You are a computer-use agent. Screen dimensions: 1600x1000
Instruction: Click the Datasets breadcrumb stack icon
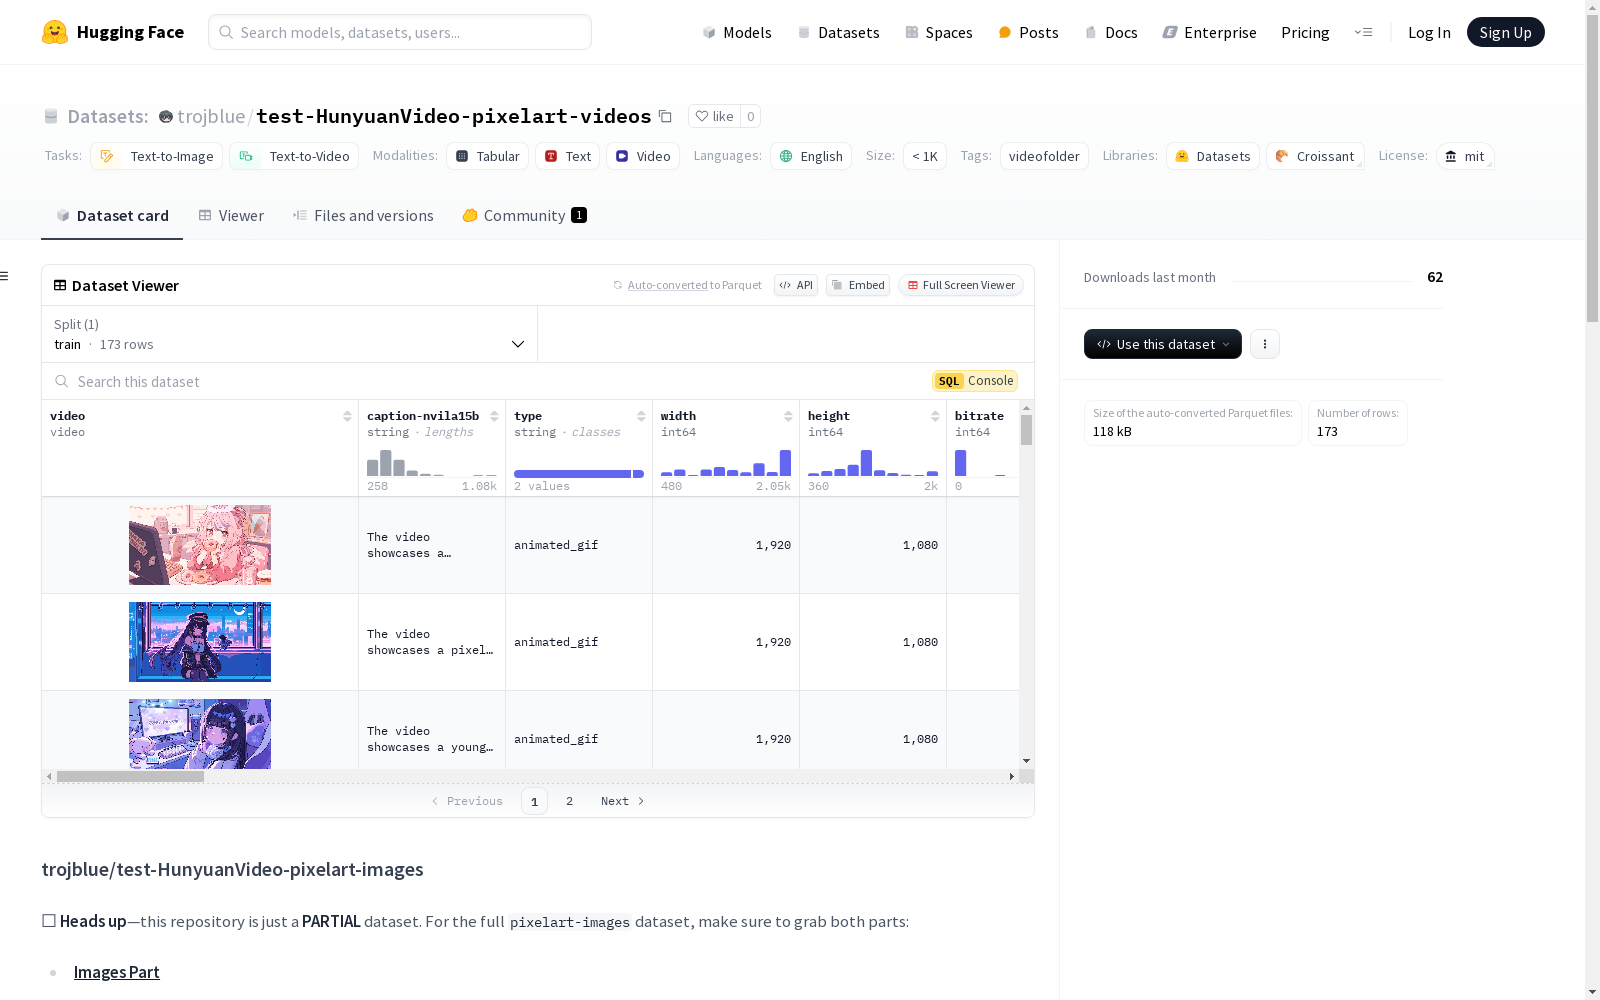(x=51, y=117)
